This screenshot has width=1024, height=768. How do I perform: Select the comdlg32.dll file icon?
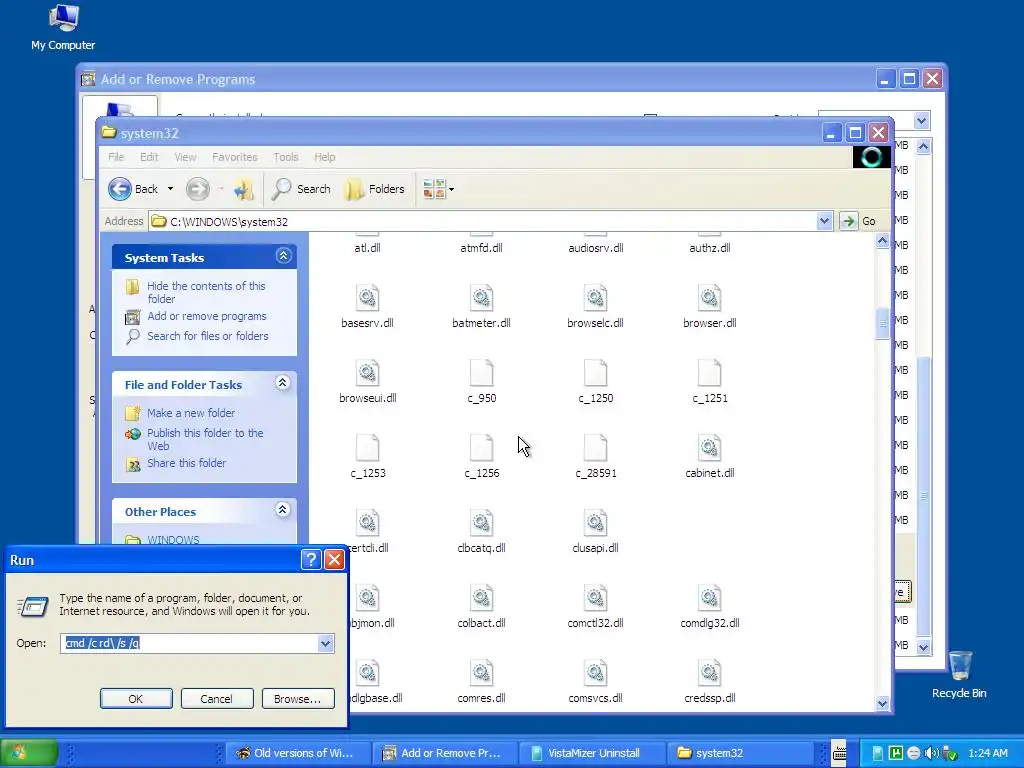click(709, 598)
